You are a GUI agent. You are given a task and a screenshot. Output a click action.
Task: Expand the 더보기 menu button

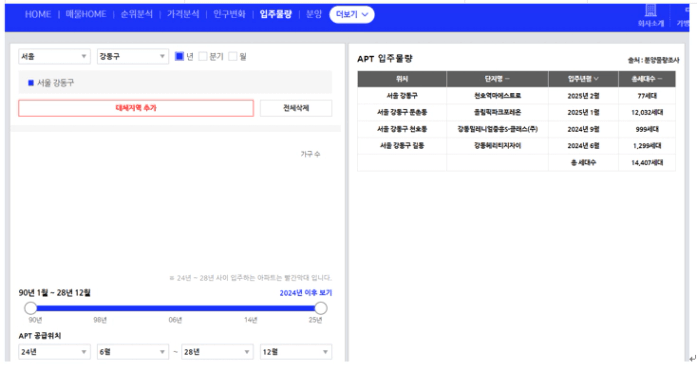[x=352, y=14]
